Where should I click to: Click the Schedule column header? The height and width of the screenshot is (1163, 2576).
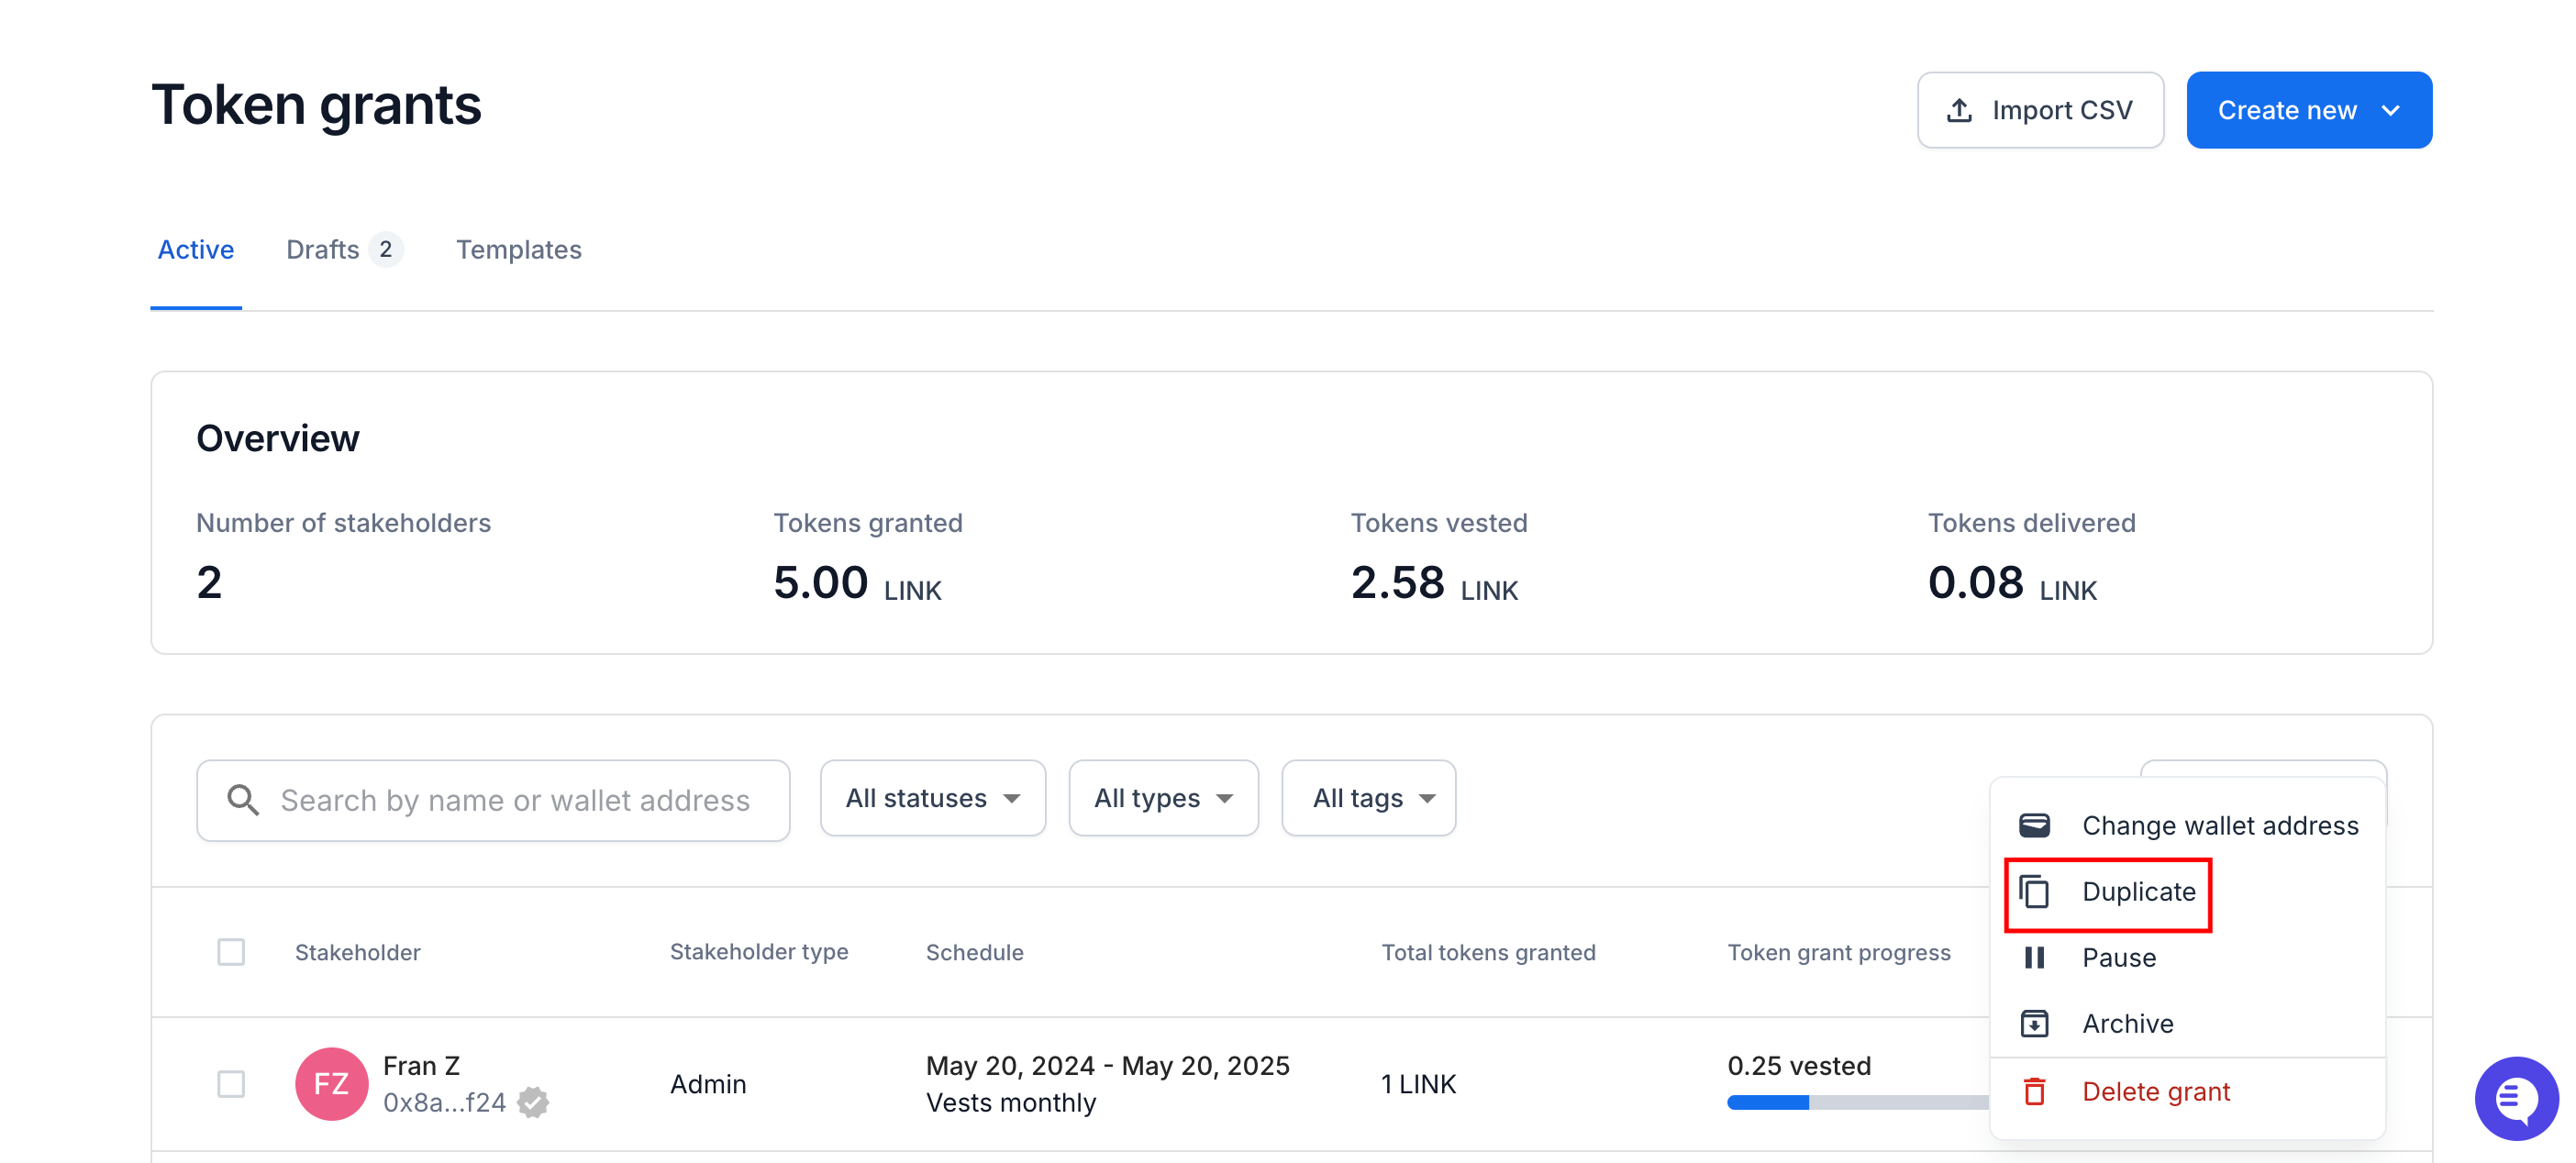click(975, 952)
